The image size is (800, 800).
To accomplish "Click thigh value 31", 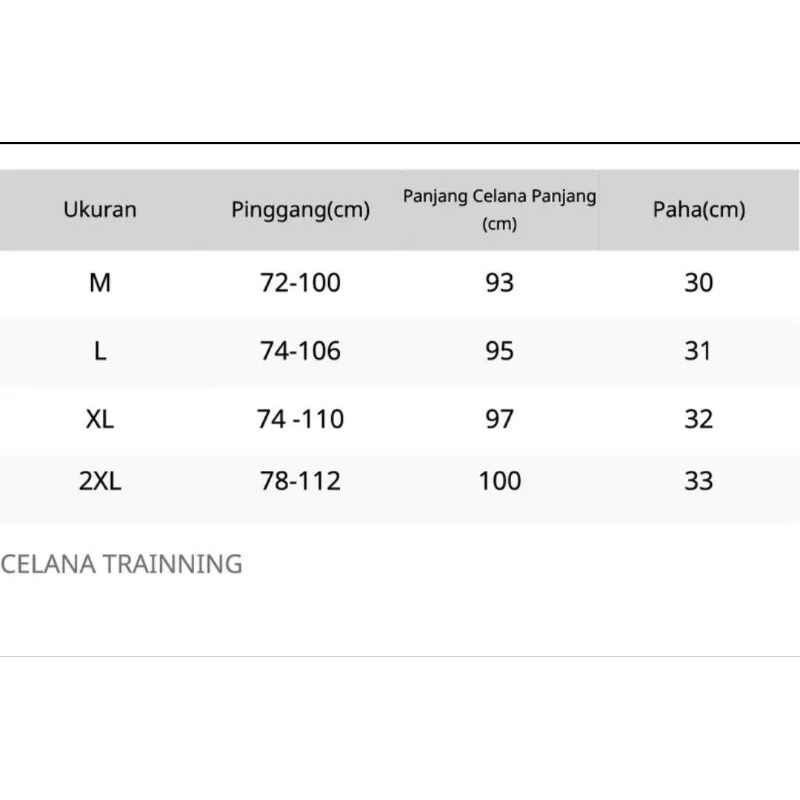I will point(698,351).
